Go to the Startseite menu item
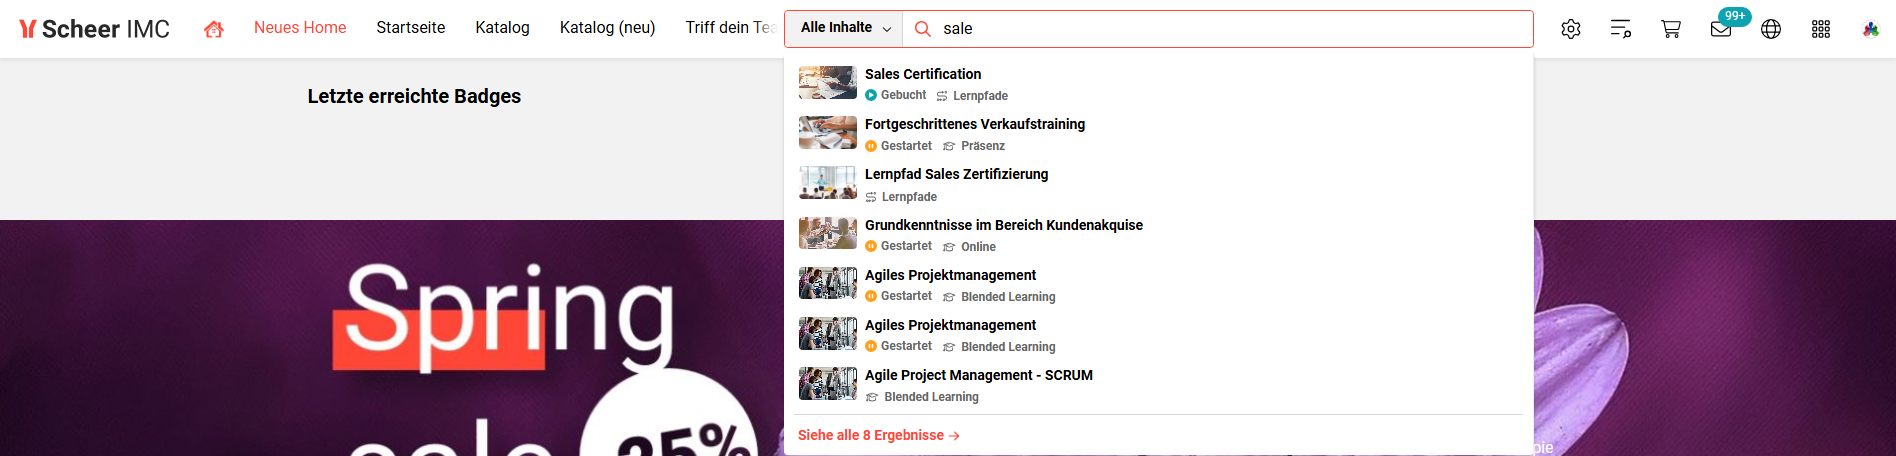 (x=411, y=28)
